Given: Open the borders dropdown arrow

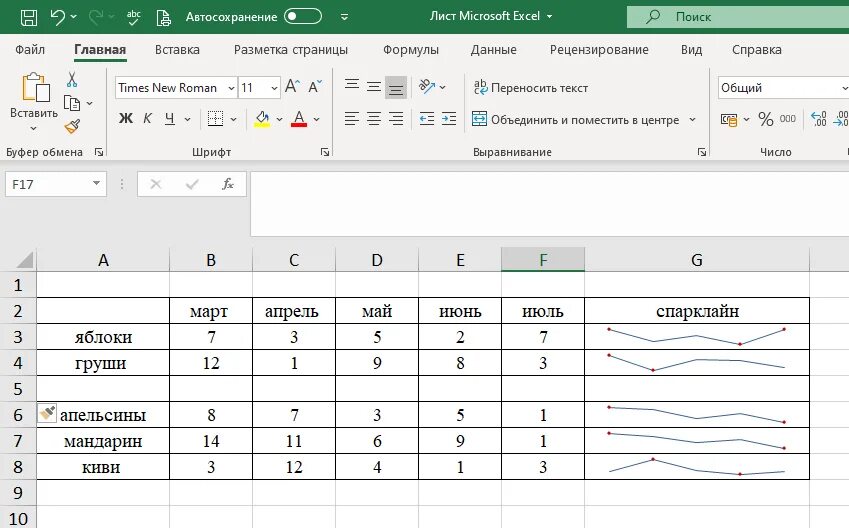Looking at the screenshot, I should click(x=233, y=119).
